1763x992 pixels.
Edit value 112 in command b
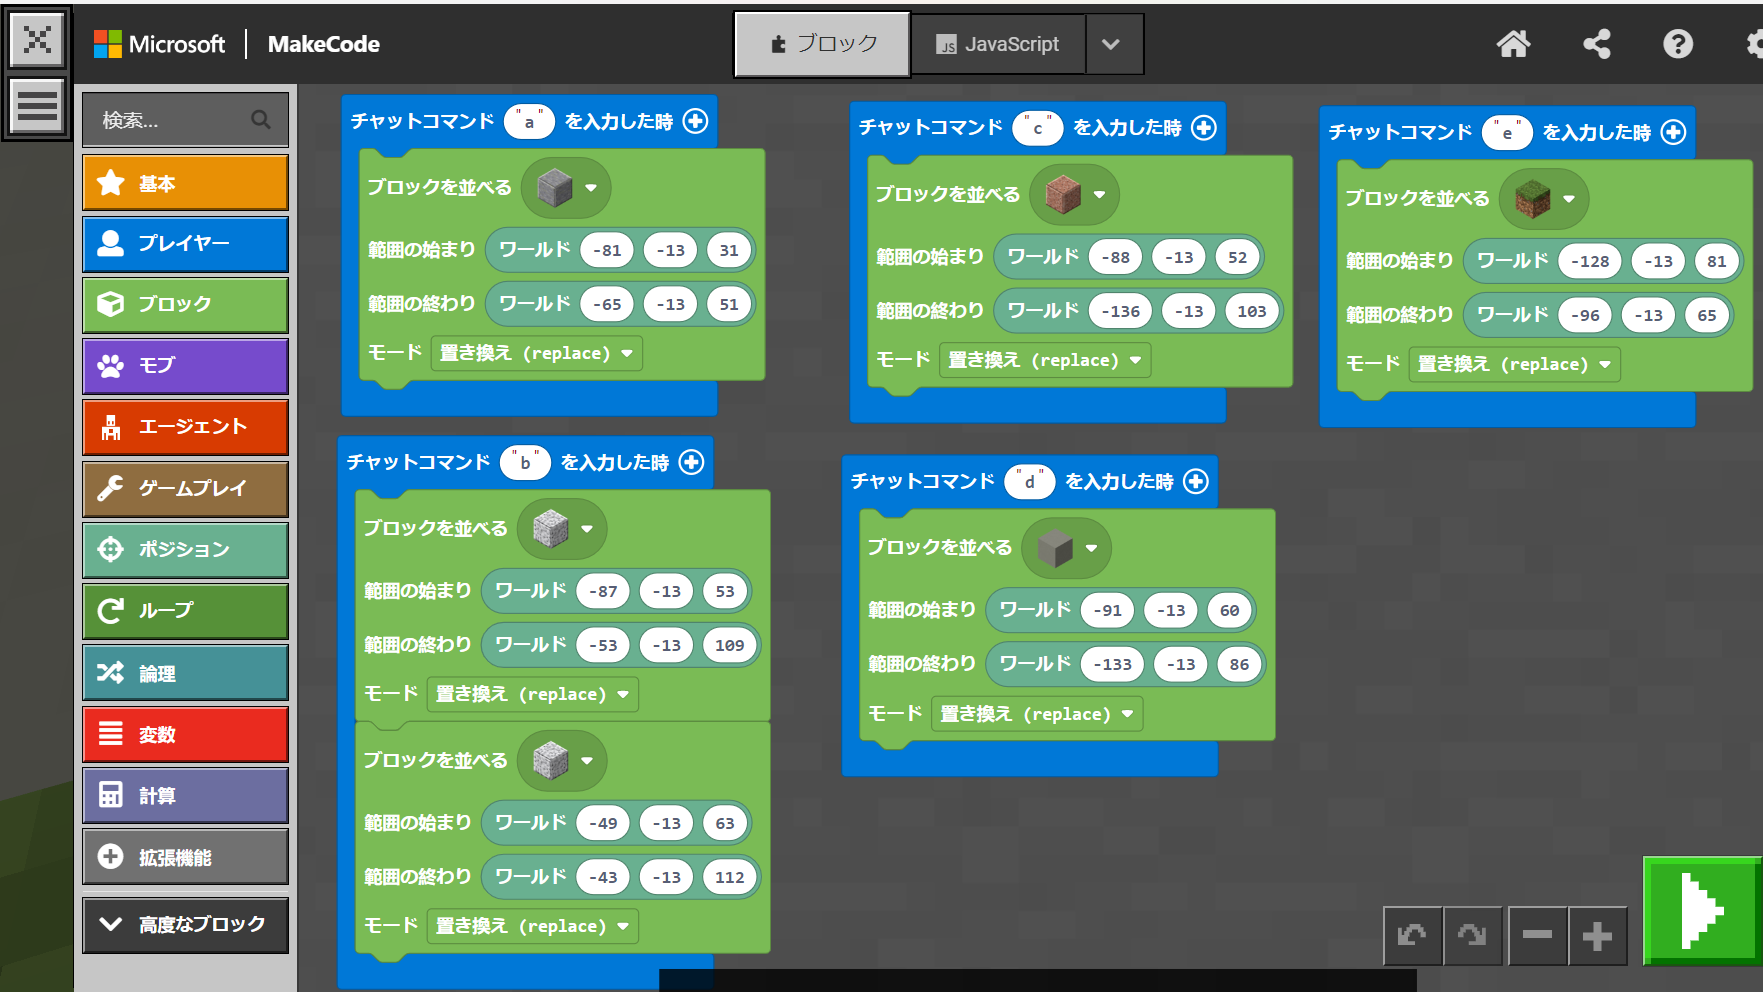729,877
